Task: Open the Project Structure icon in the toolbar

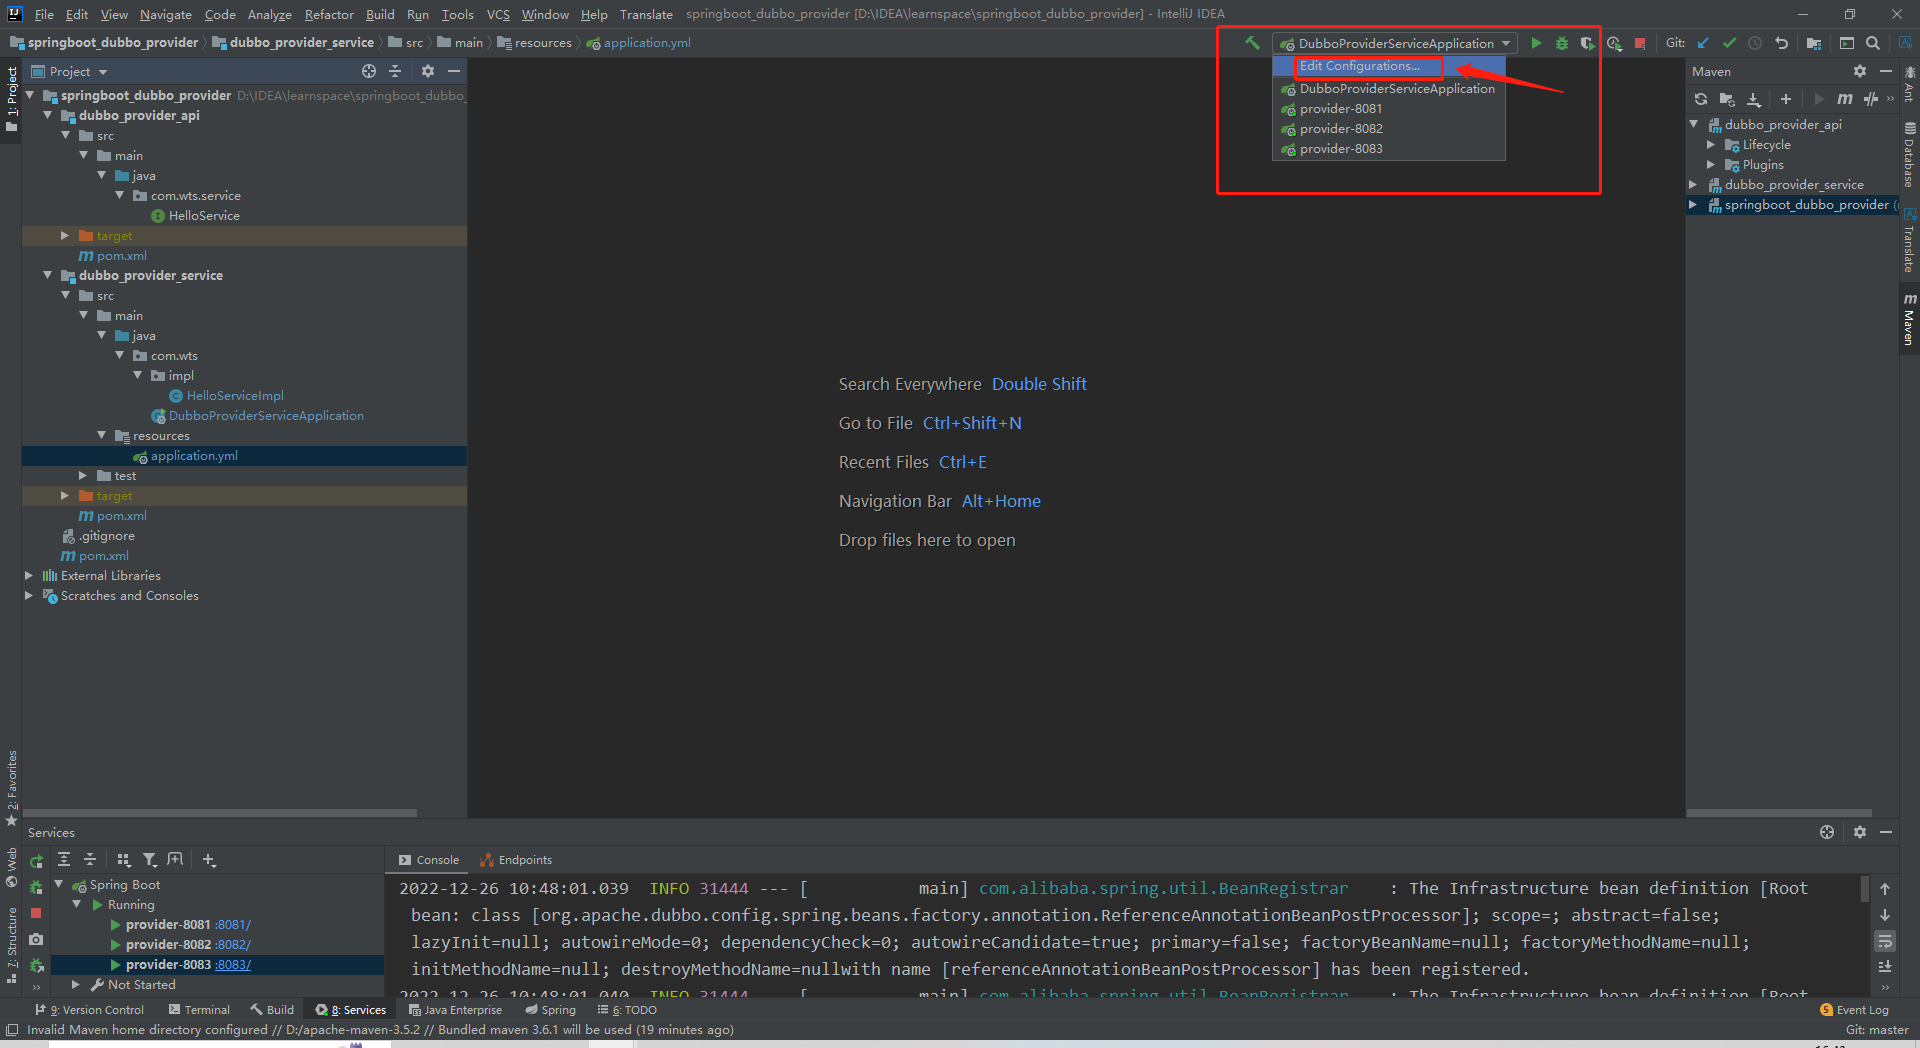Action: coord(1814,43)
